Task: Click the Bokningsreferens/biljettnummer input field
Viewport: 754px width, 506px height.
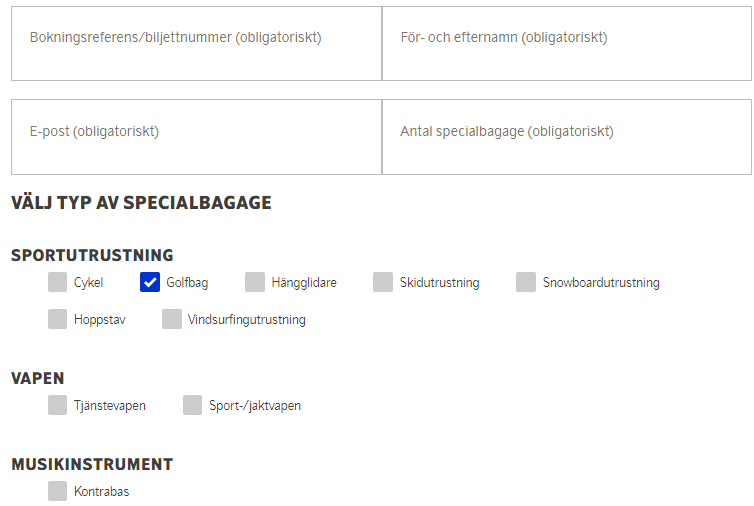Action: click(196, 44)
